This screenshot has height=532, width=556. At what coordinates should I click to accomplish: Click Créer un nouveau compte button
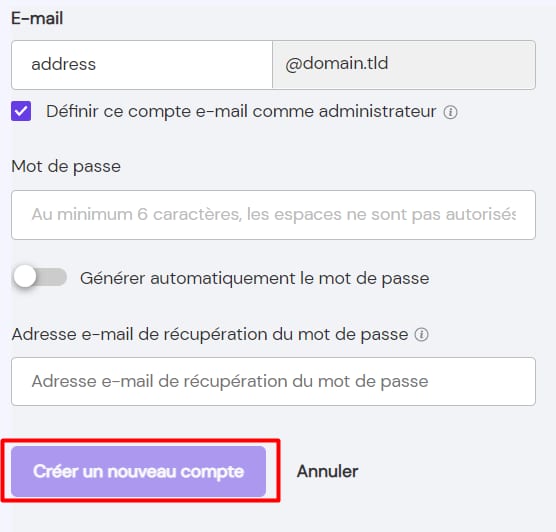click(139, 471)
